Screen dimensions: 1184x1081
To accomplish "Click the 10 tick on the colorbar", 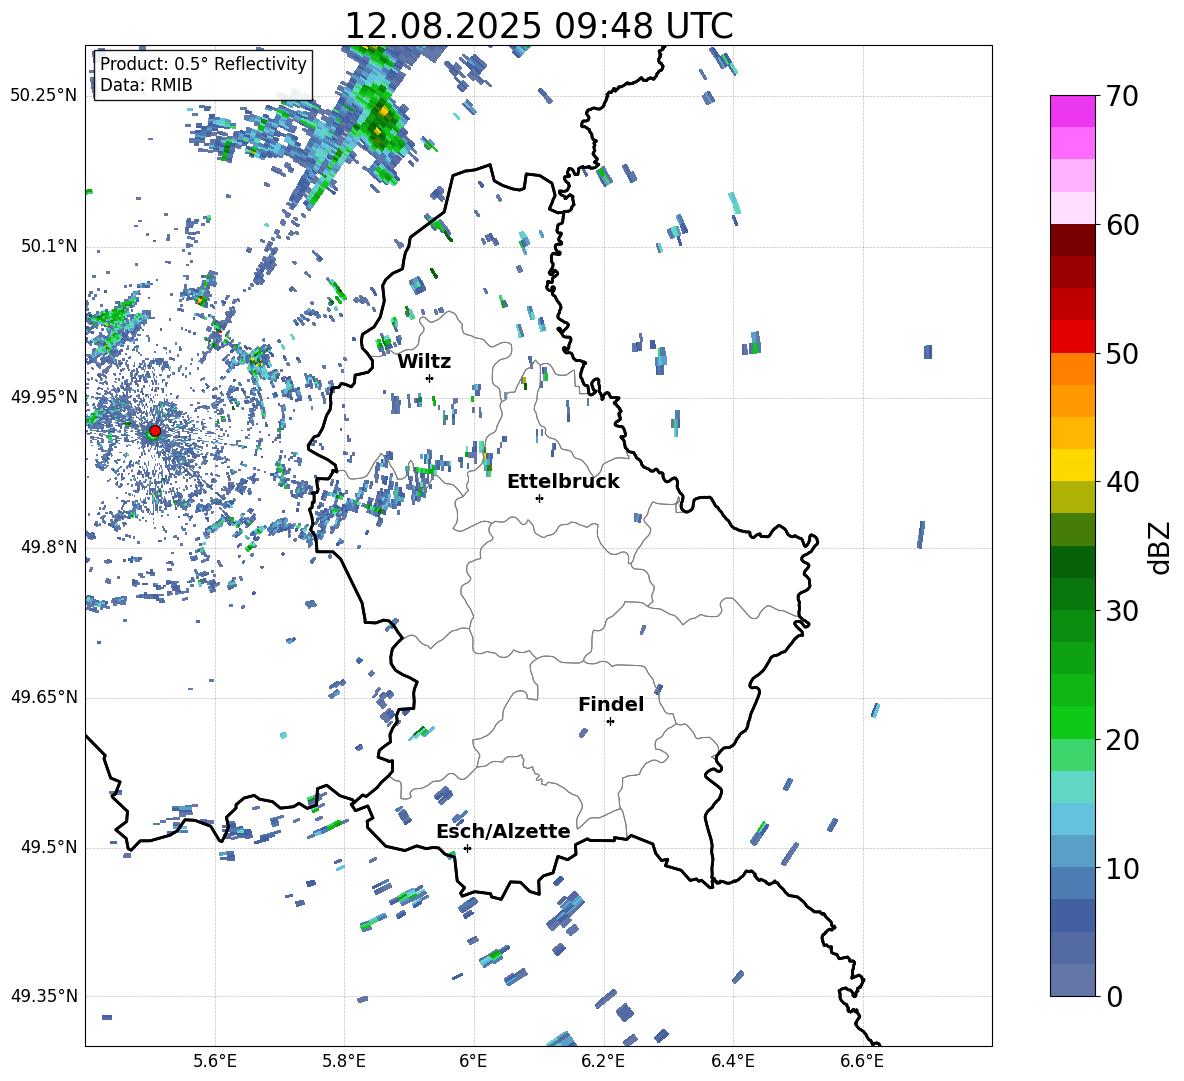I will (x=1122, y=869).
